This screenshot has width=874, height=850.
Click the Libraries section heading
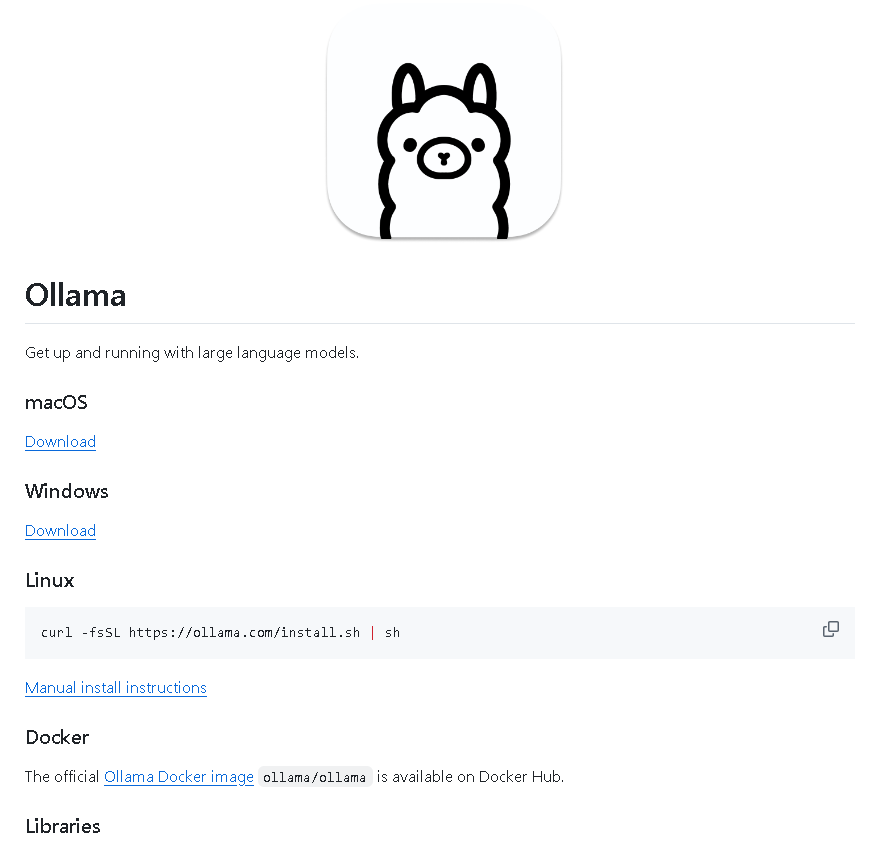[62, 826]
